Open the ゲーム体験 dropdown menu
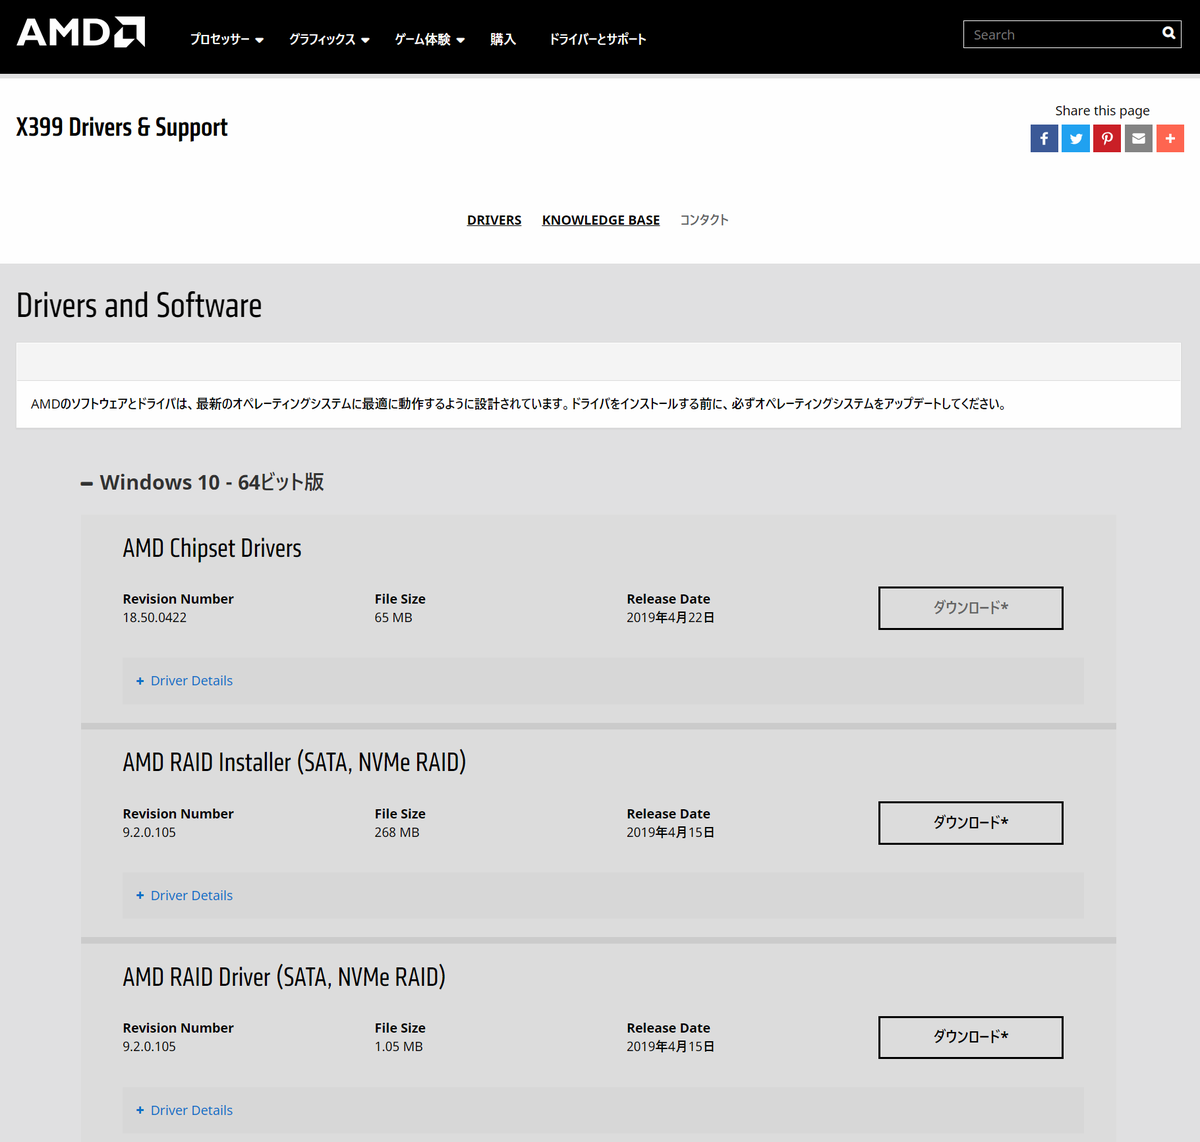Viewport: 1200px width, 1142px height. [430, 39]
